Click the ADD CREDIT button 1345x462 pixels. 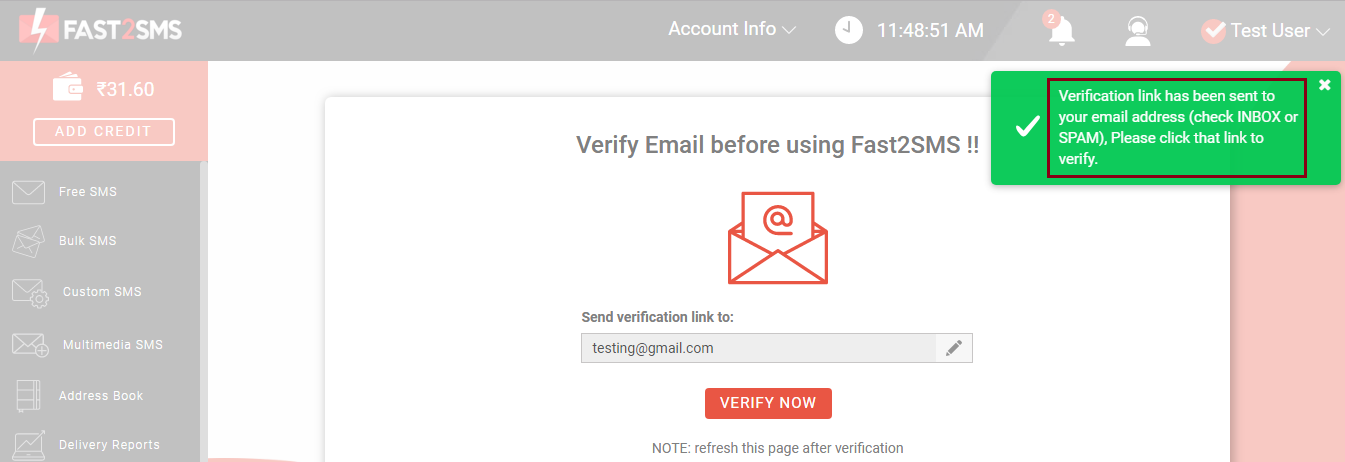pyautogui.click(x=104, y=131)
